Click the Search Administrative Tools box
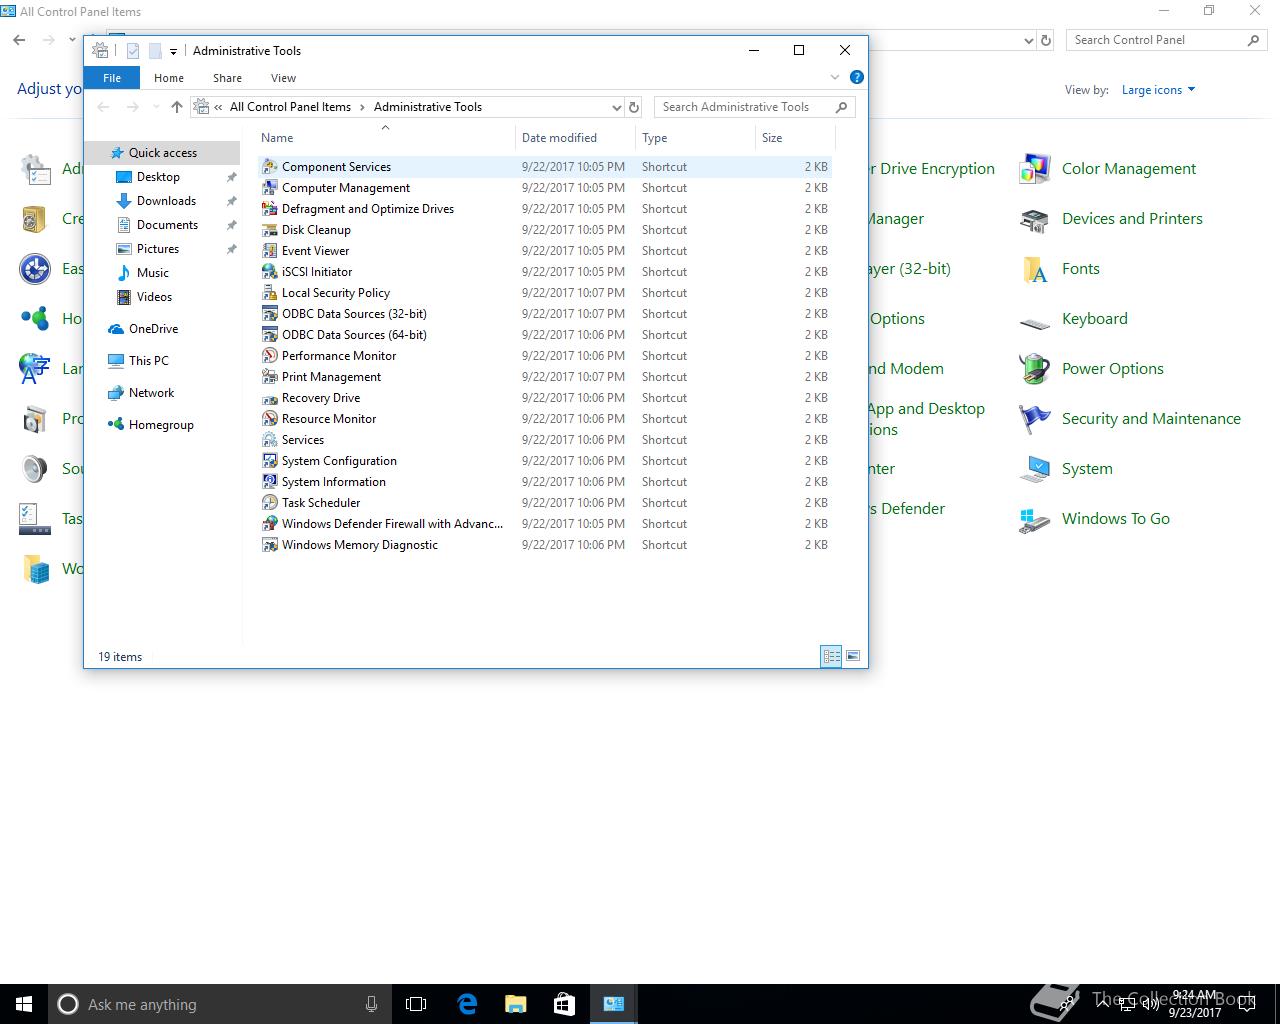 pyautogui.click(x=755, y=107)
